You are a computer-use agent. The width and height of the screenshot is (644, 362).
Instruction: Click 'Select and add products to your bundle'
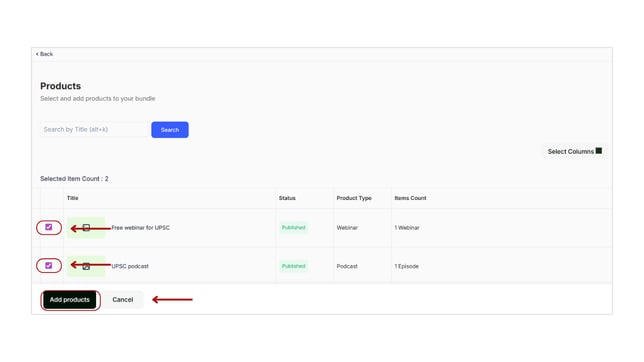[98, 99]
